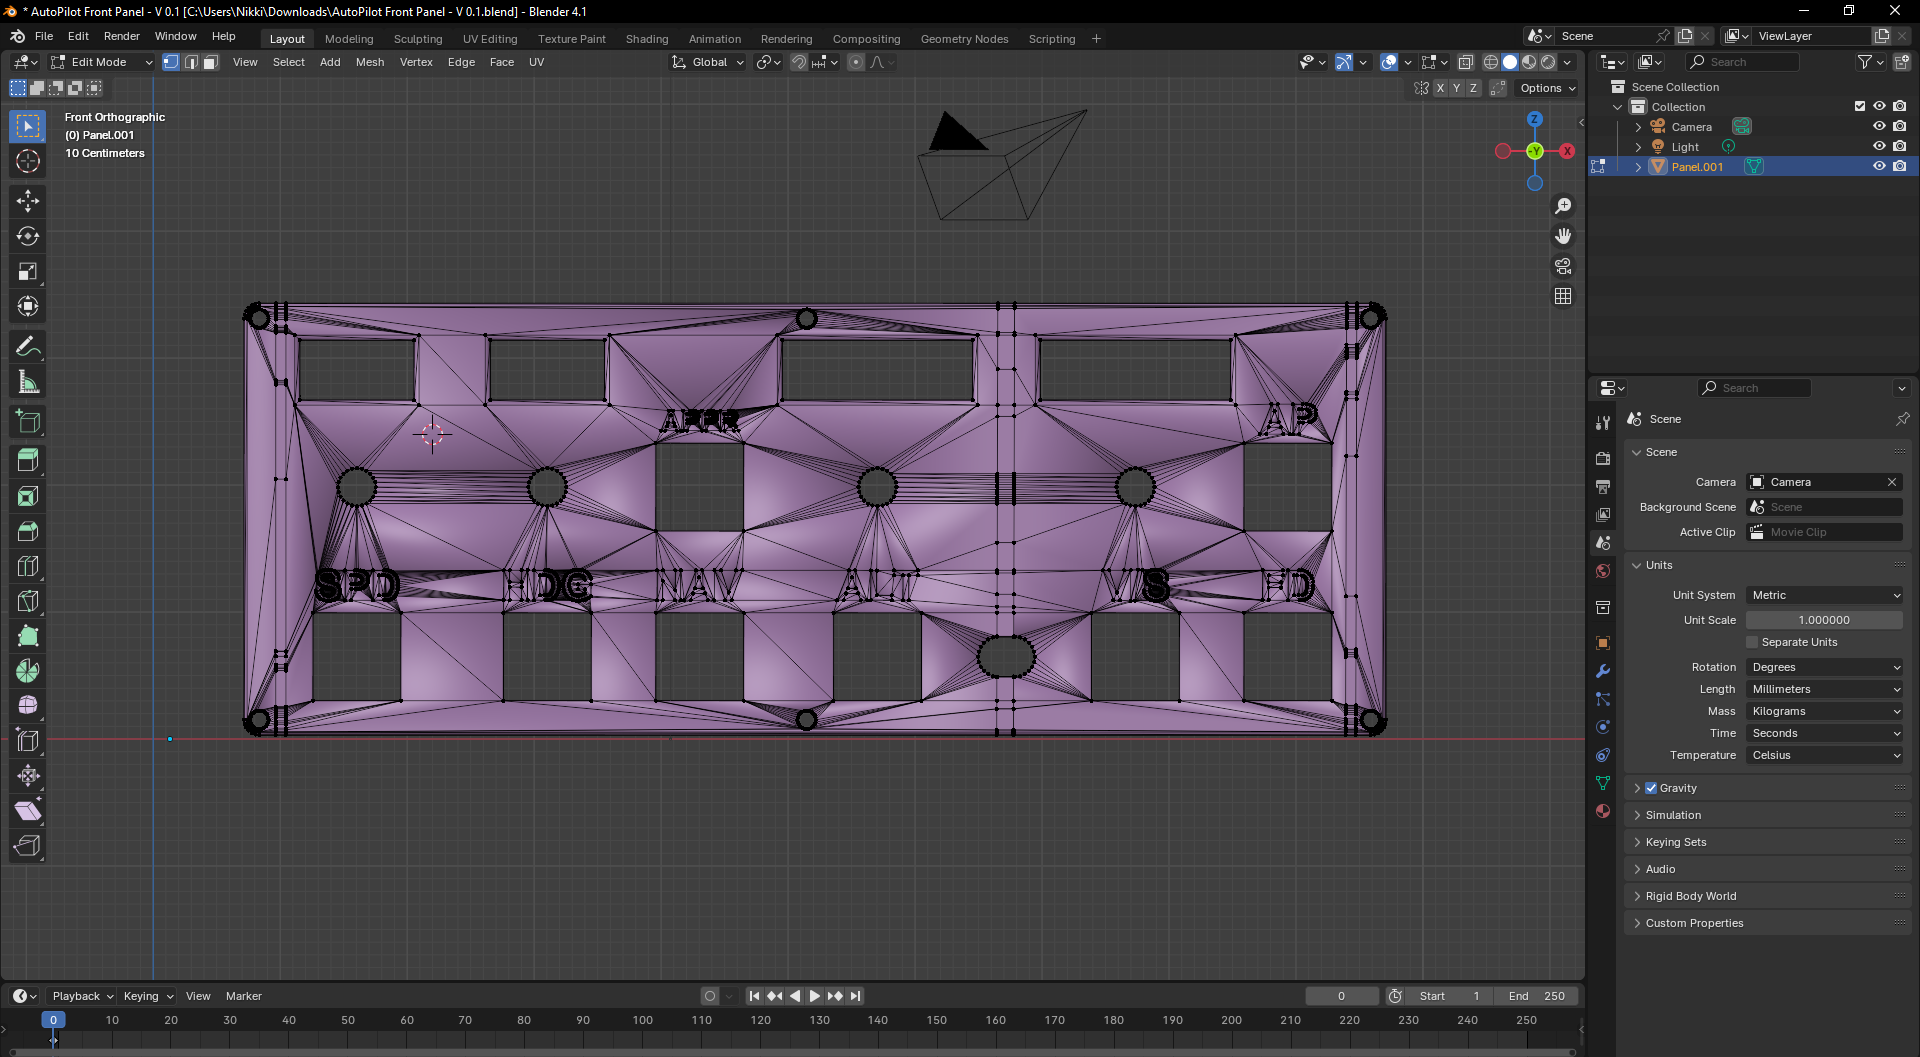Open the Mesh menu in viewport header
Screen dimensions: 1920x1057
(370, 62)
